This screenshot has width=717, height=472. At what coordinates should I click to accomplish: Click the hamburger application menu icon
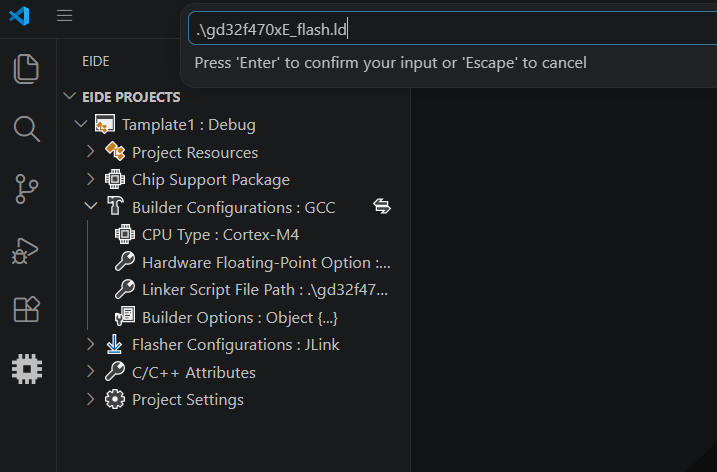point(64,16)
